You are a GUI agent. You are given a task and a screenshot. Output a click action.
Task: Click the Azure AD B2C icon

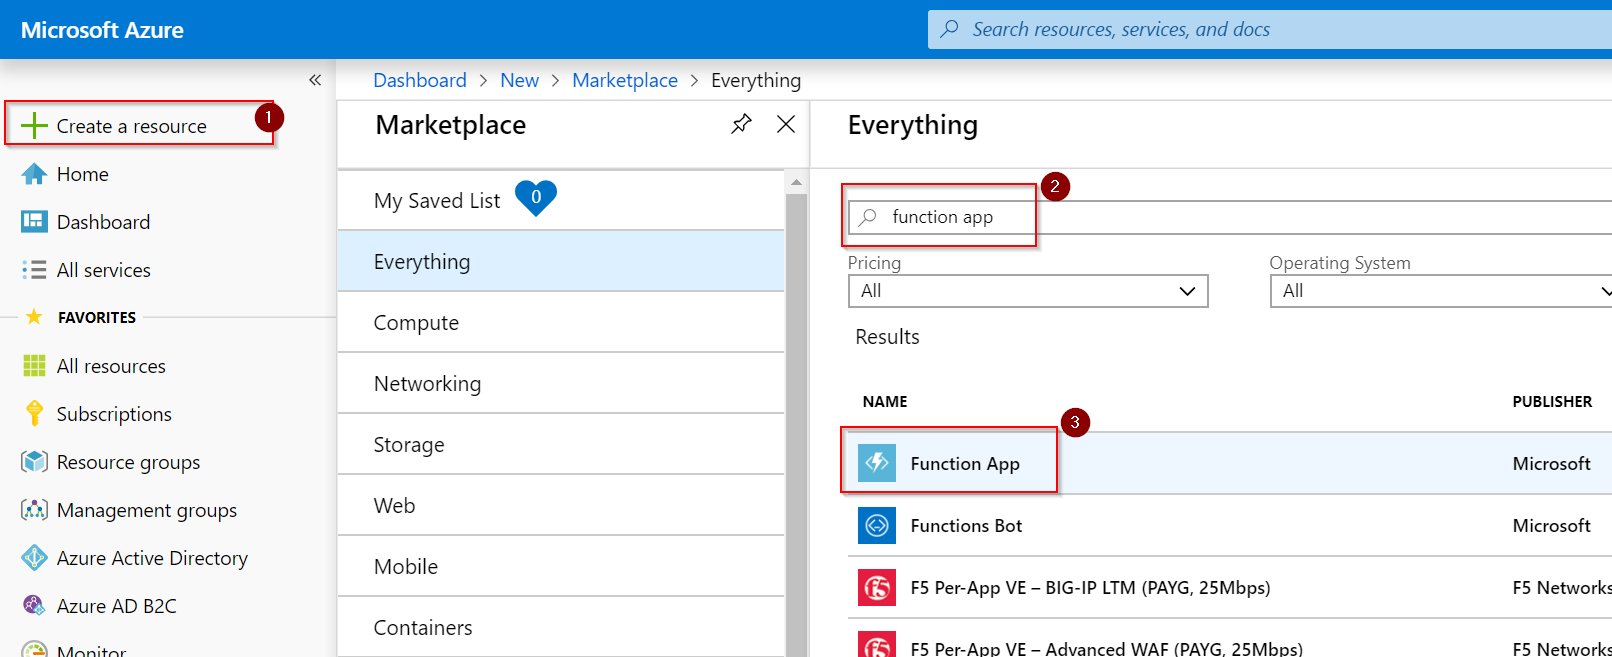(x=34, y=605)
